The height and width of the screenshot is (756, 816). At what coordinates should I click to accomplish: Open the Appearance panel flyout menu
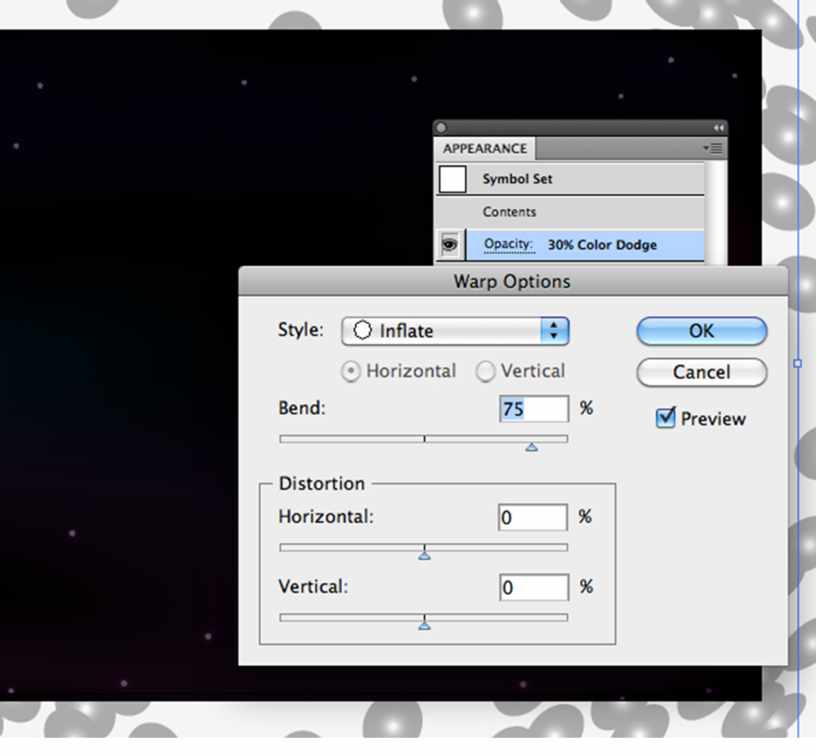coord(713,148)
